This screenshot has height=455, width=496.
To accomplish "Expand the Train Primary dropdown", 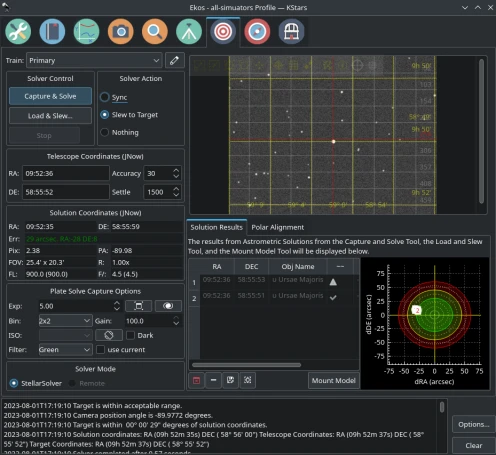I will [94, 60].
